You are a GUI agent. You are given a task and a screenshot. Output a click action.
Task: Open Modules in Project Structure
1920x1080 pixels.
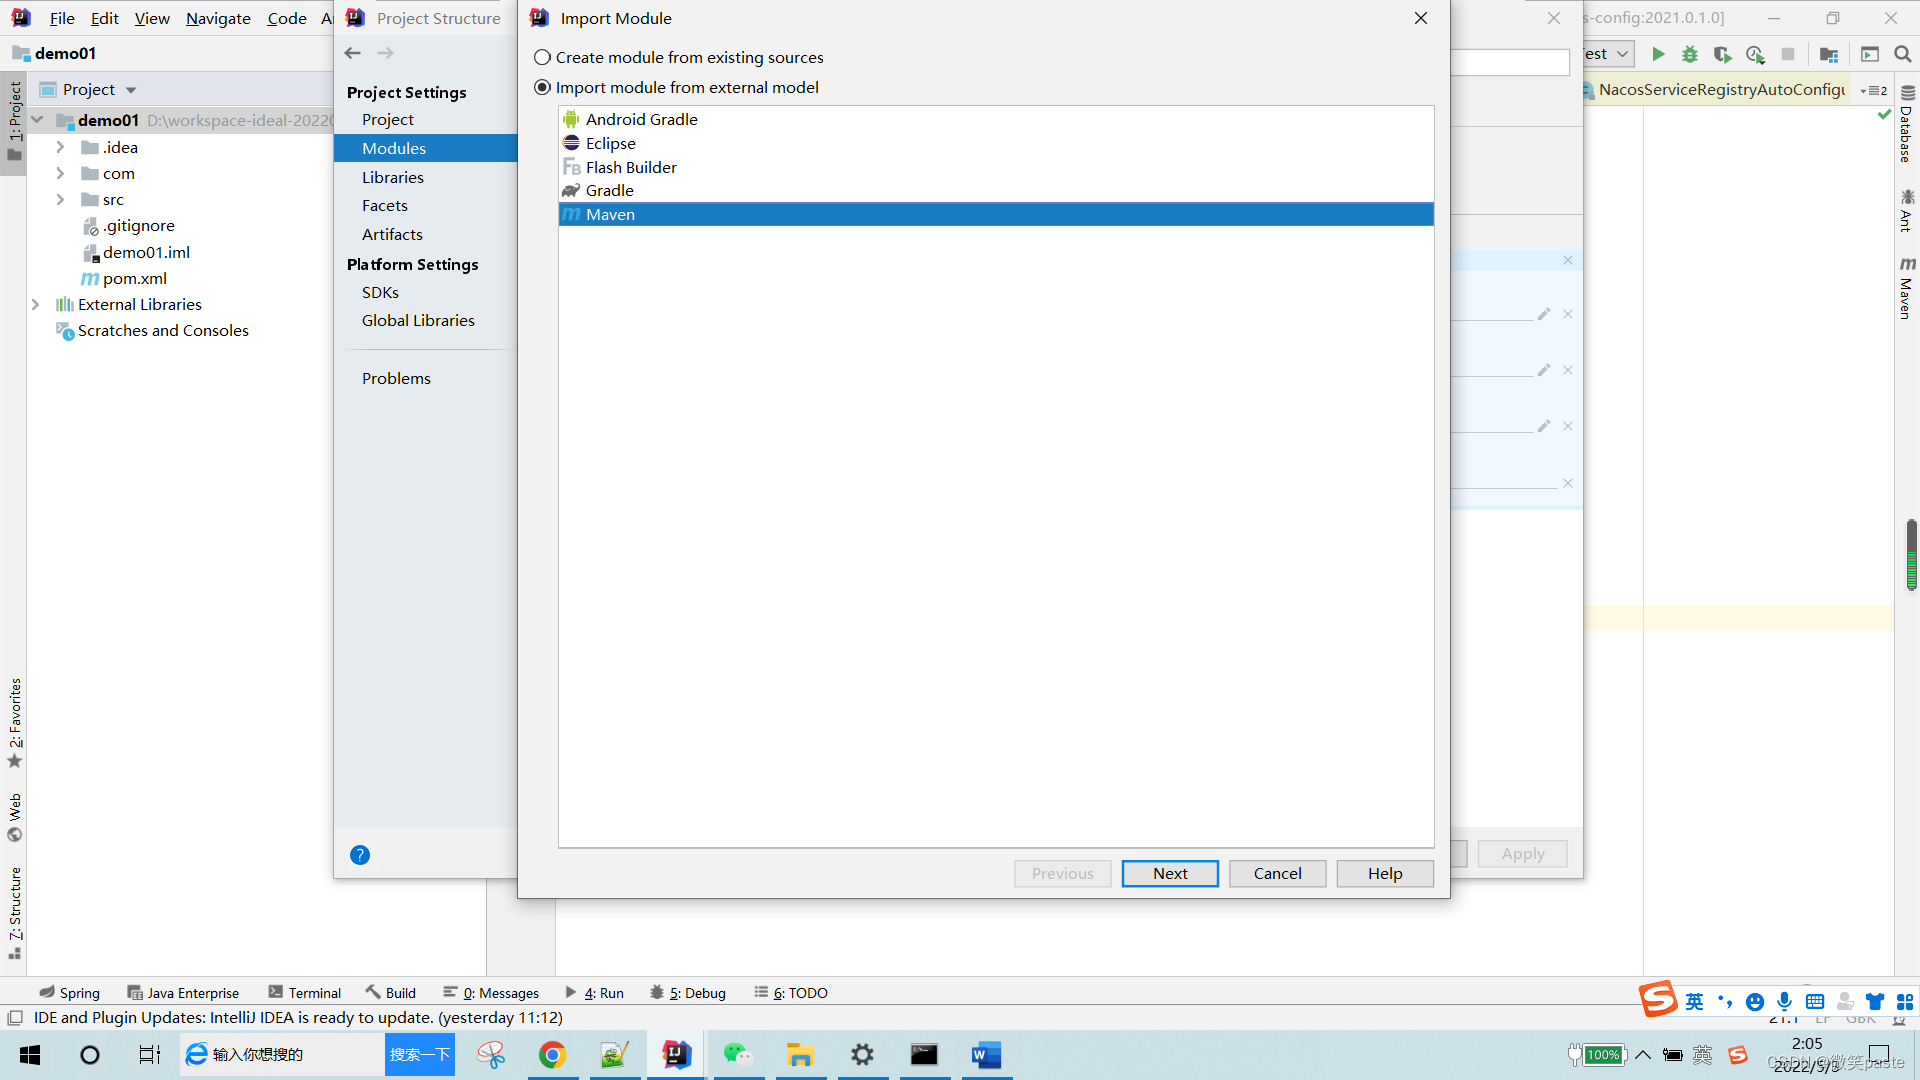(425, 148)
